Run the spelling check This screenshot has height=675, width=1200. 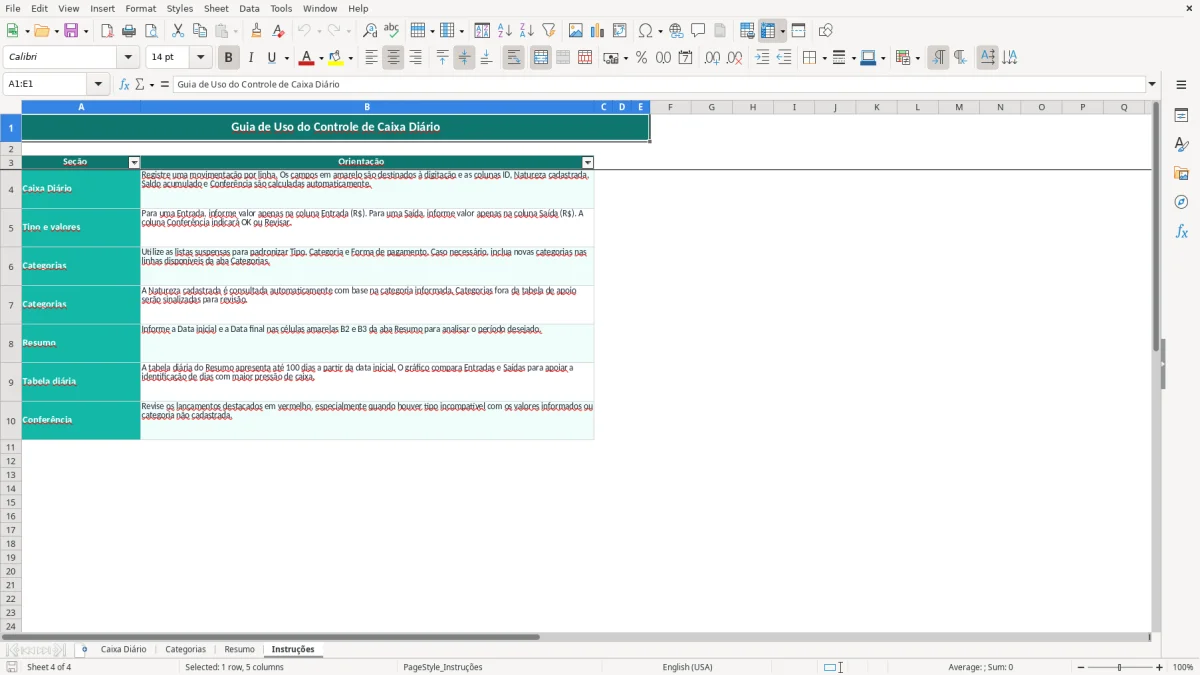click(x=392, y=31)
